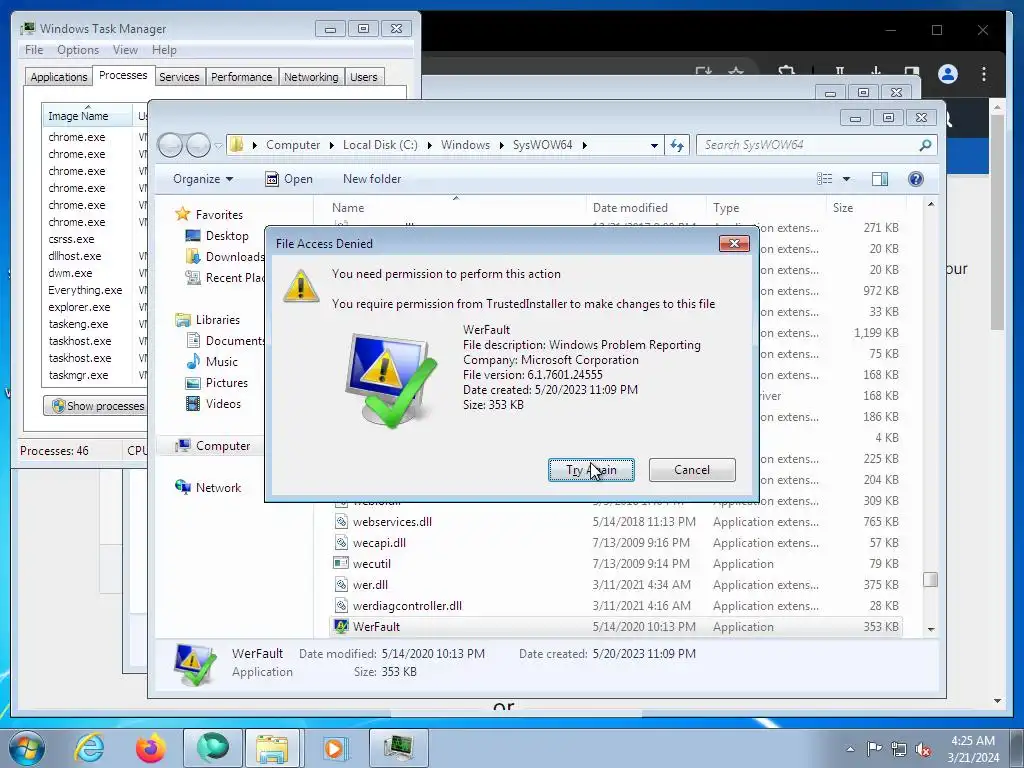Image resolution: width=1024 pixels, height=768 pixels.
Task: Change your view icon in Explorer toolbar
Action: click(825, 179)
